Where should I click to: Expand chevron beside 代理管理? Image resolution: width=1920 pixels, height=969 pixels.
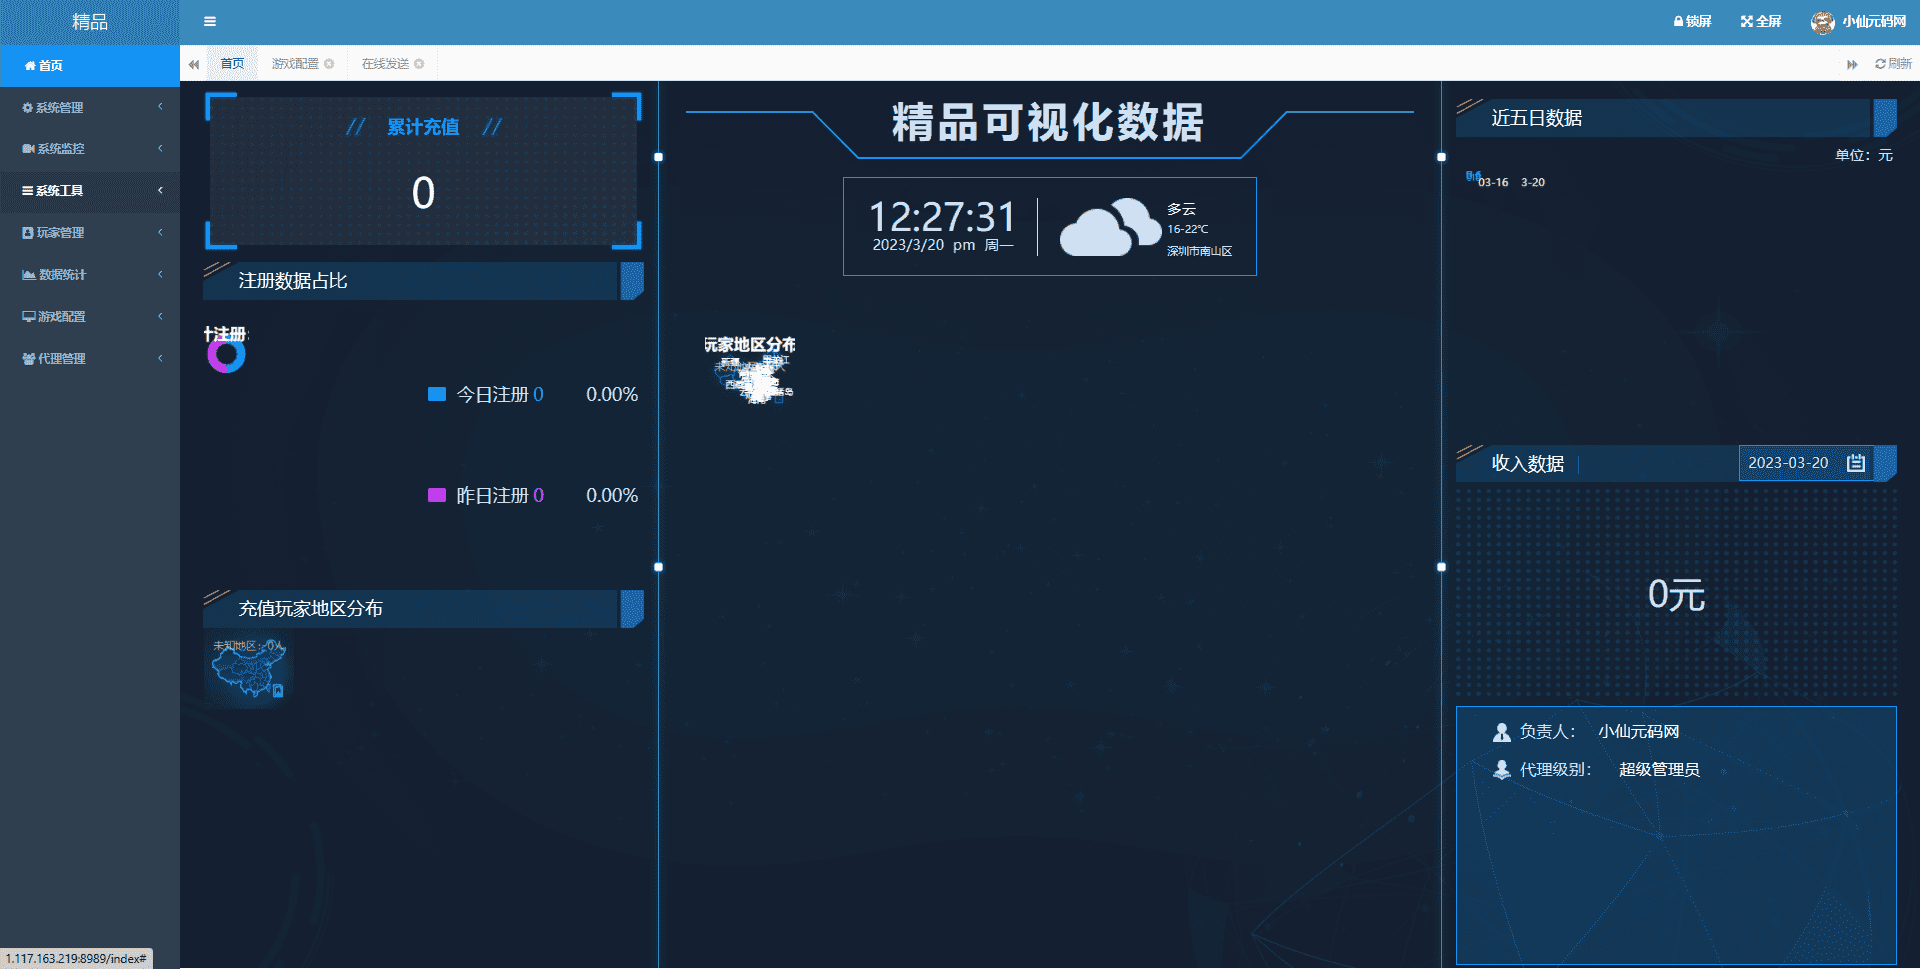pyautogui.click(x=160, y=359)
